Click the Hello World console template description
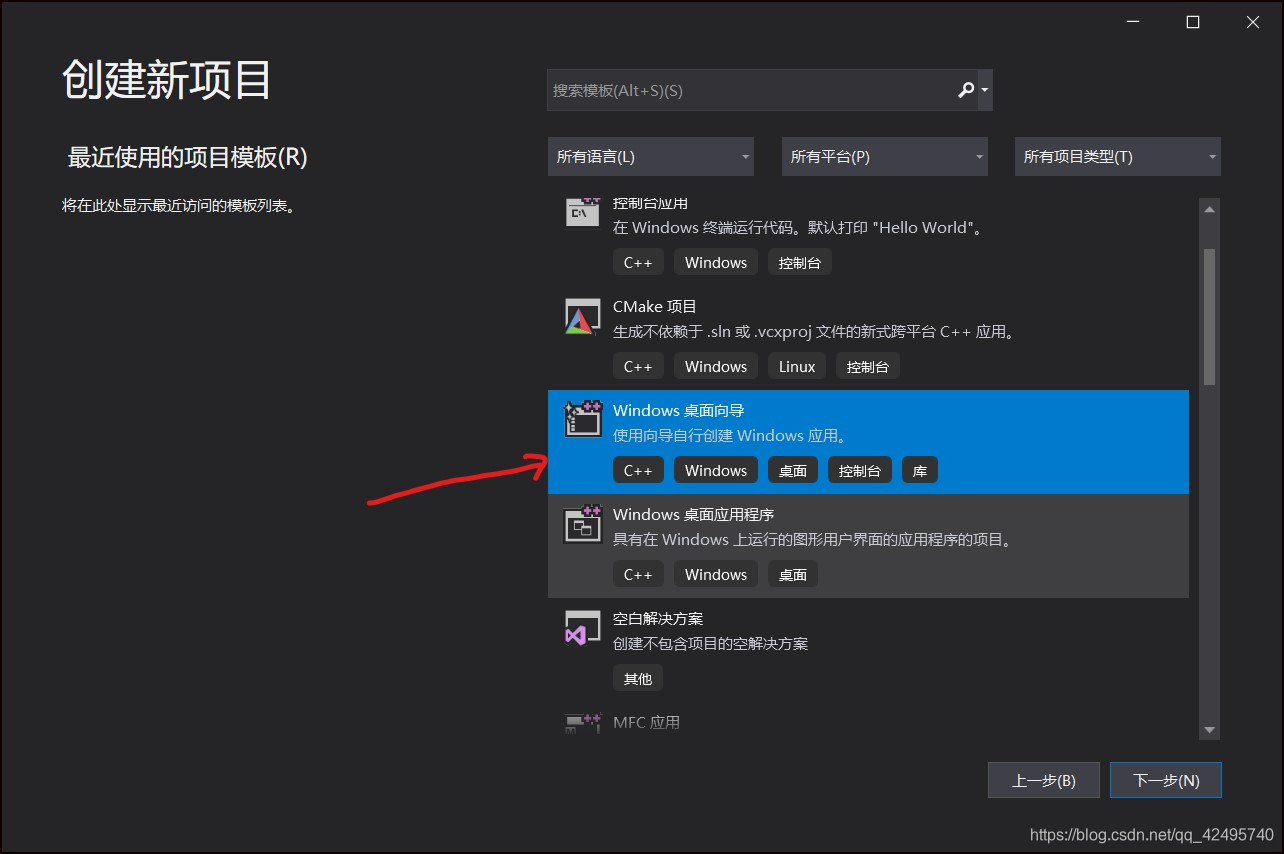Viewport: 1284px width, 854px height. [799, 228]
